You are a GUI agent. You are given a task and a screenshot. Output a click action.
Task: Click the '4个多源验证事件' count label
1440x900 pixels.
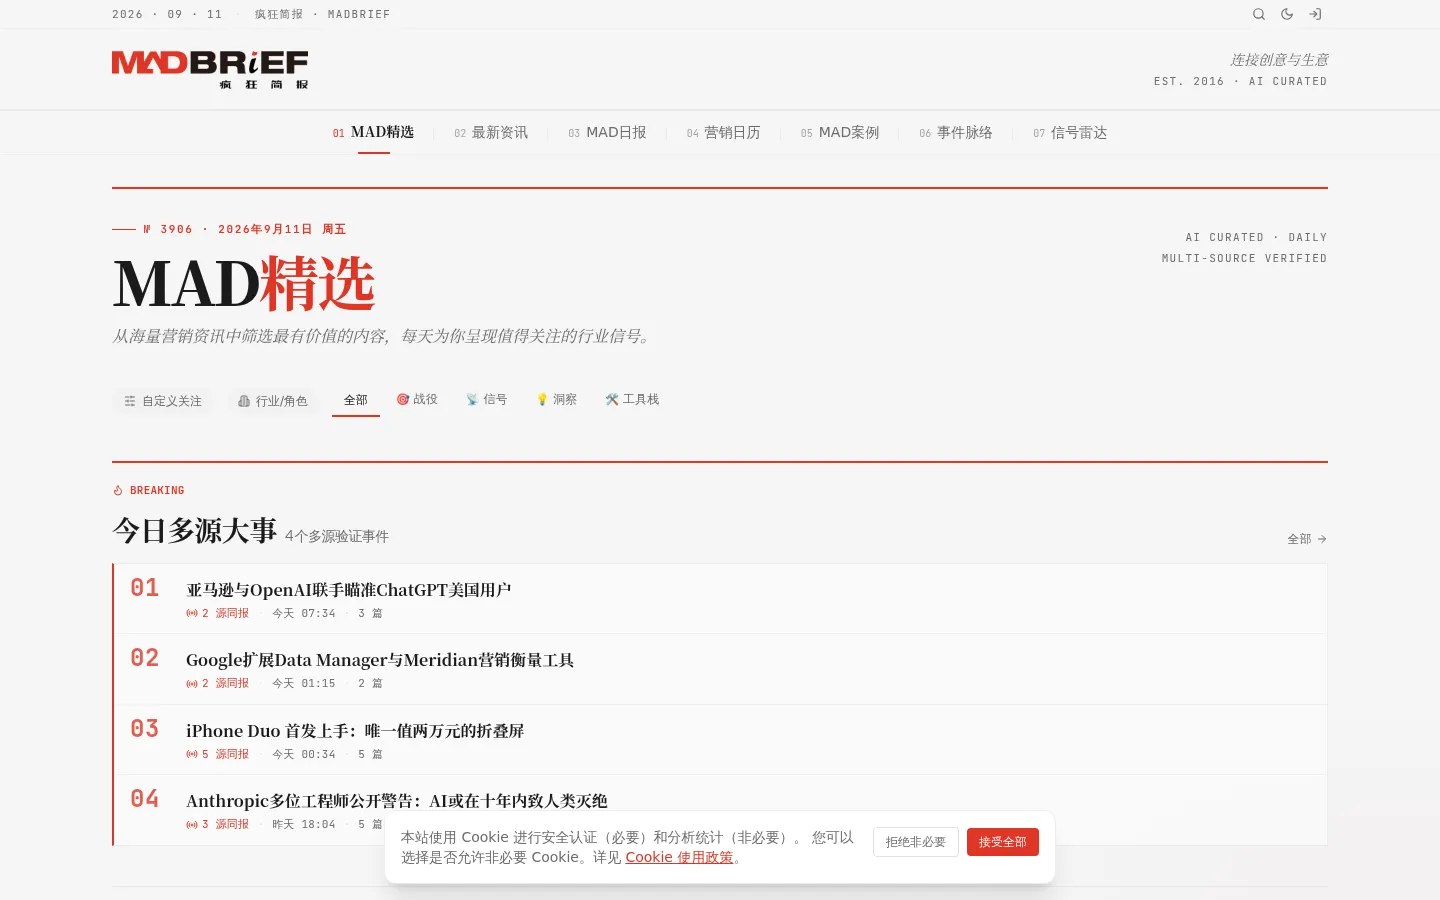(337, 536)
